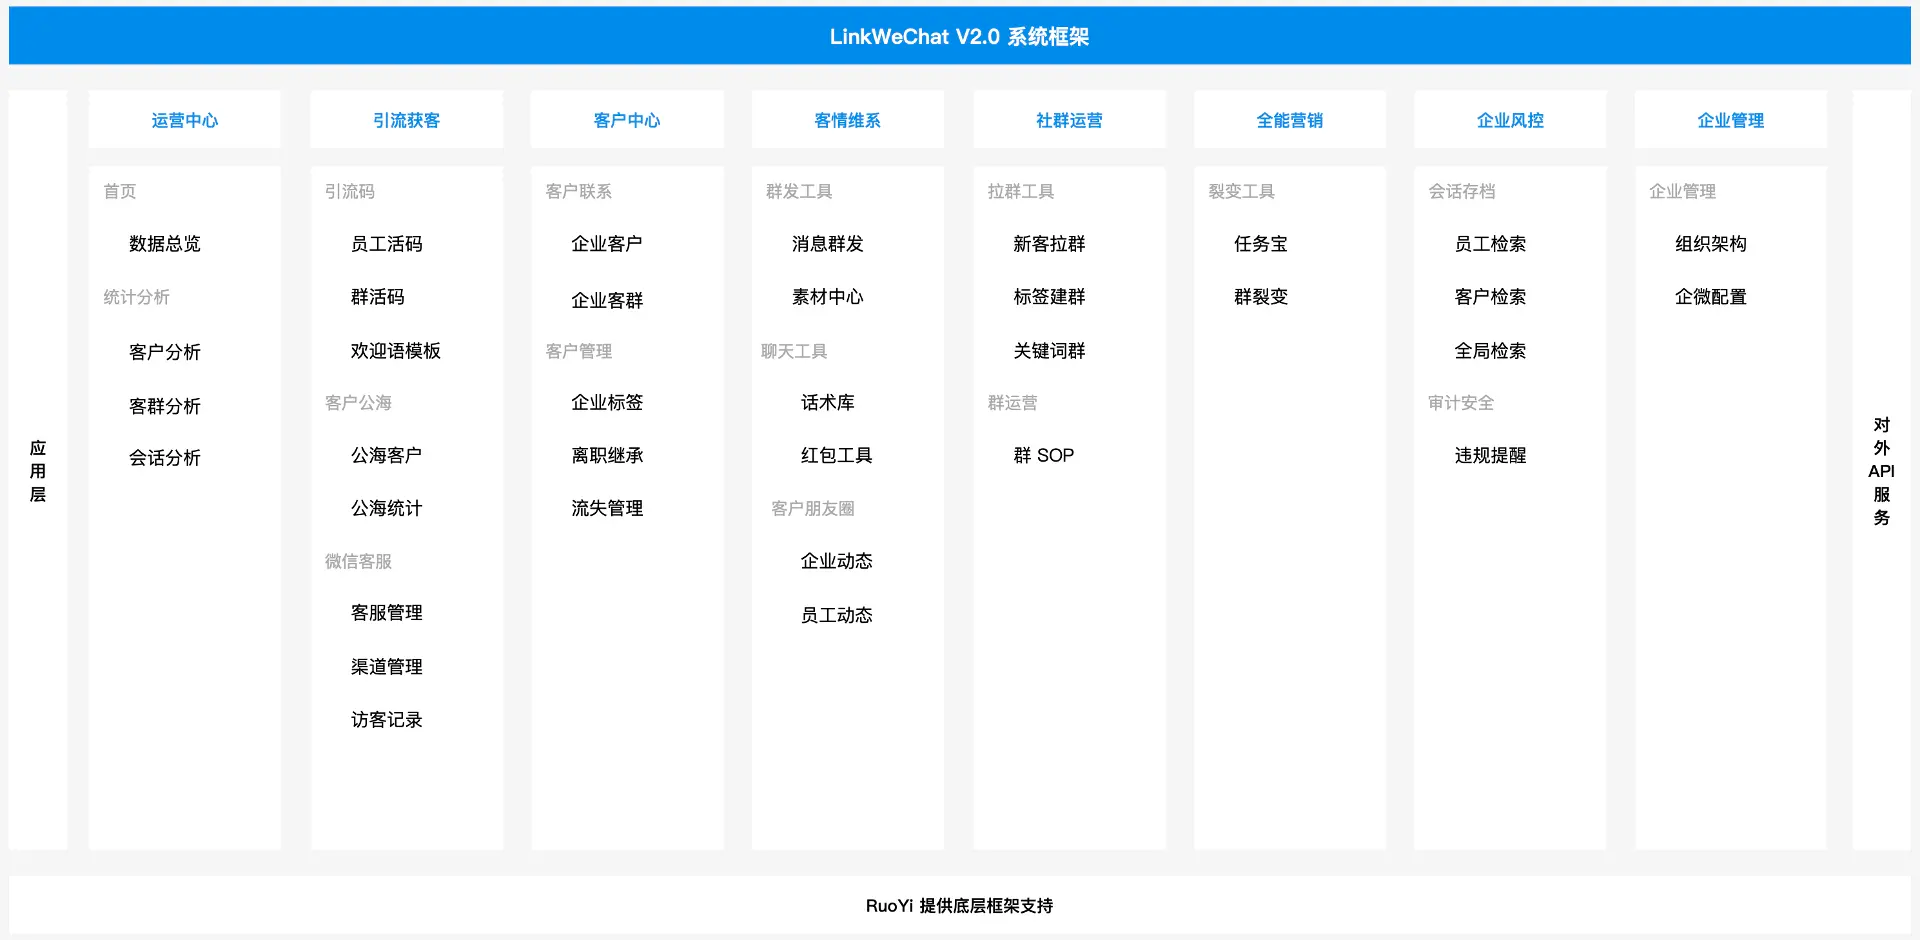Select the 运营中心 column header
This screenshot has height=940, width=1920.
click(x=185, y=120)
